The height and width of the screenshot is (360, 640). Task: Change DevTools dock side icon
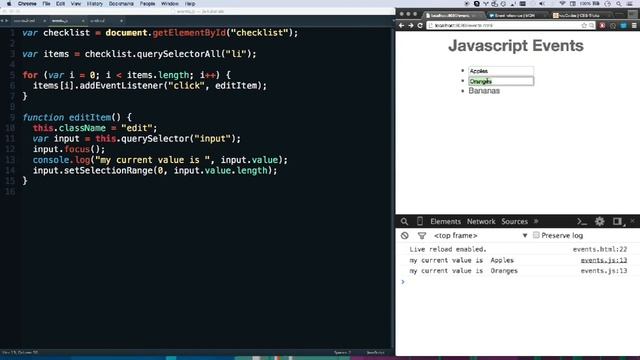tap(618, 221)
